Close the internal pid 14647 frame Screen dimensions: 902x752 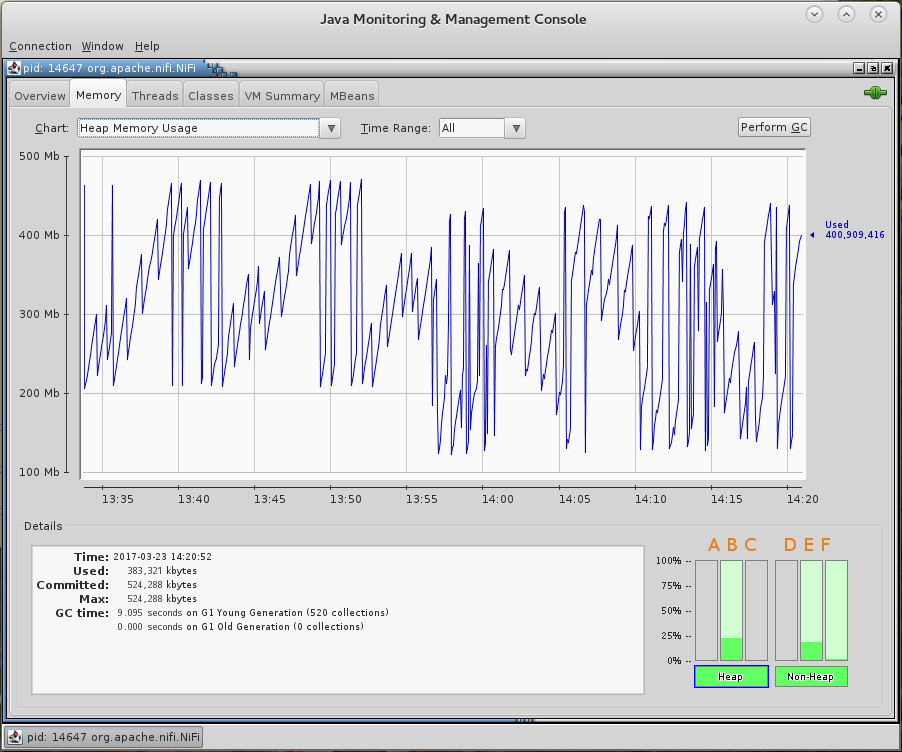887,68
